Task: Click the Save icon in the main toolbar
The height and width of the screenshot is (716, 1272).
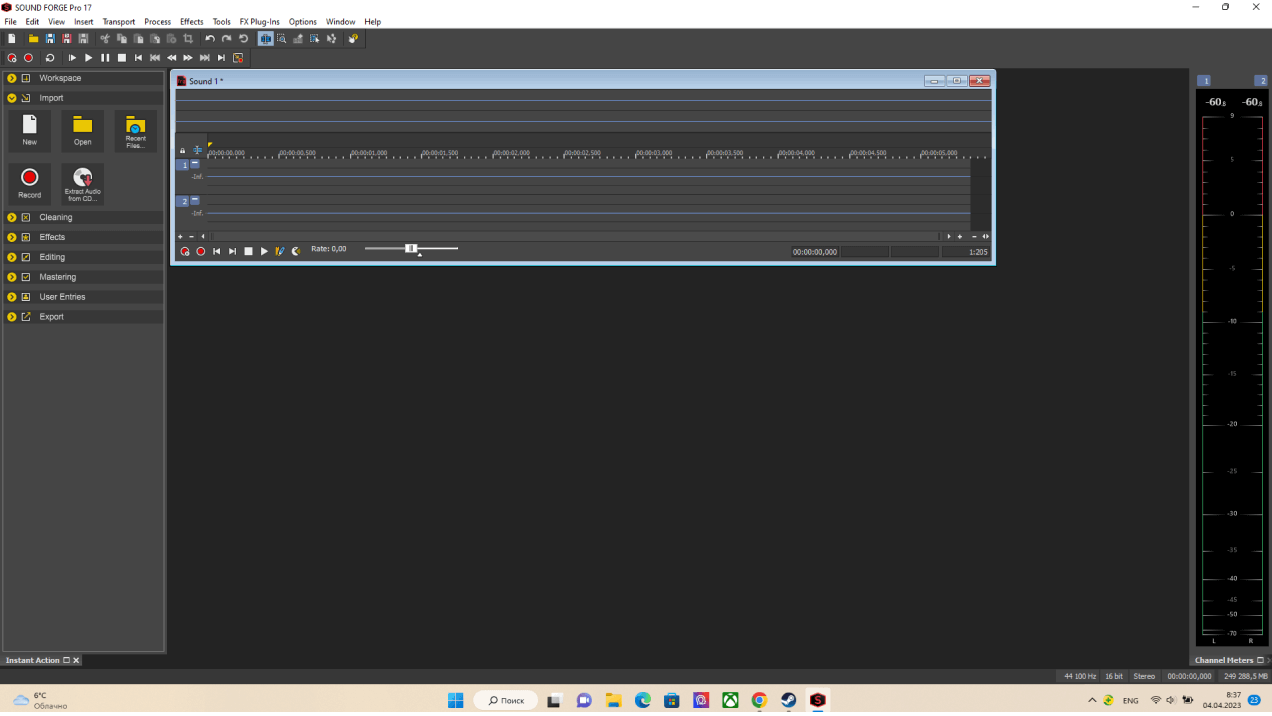Action: coord(50,39)
